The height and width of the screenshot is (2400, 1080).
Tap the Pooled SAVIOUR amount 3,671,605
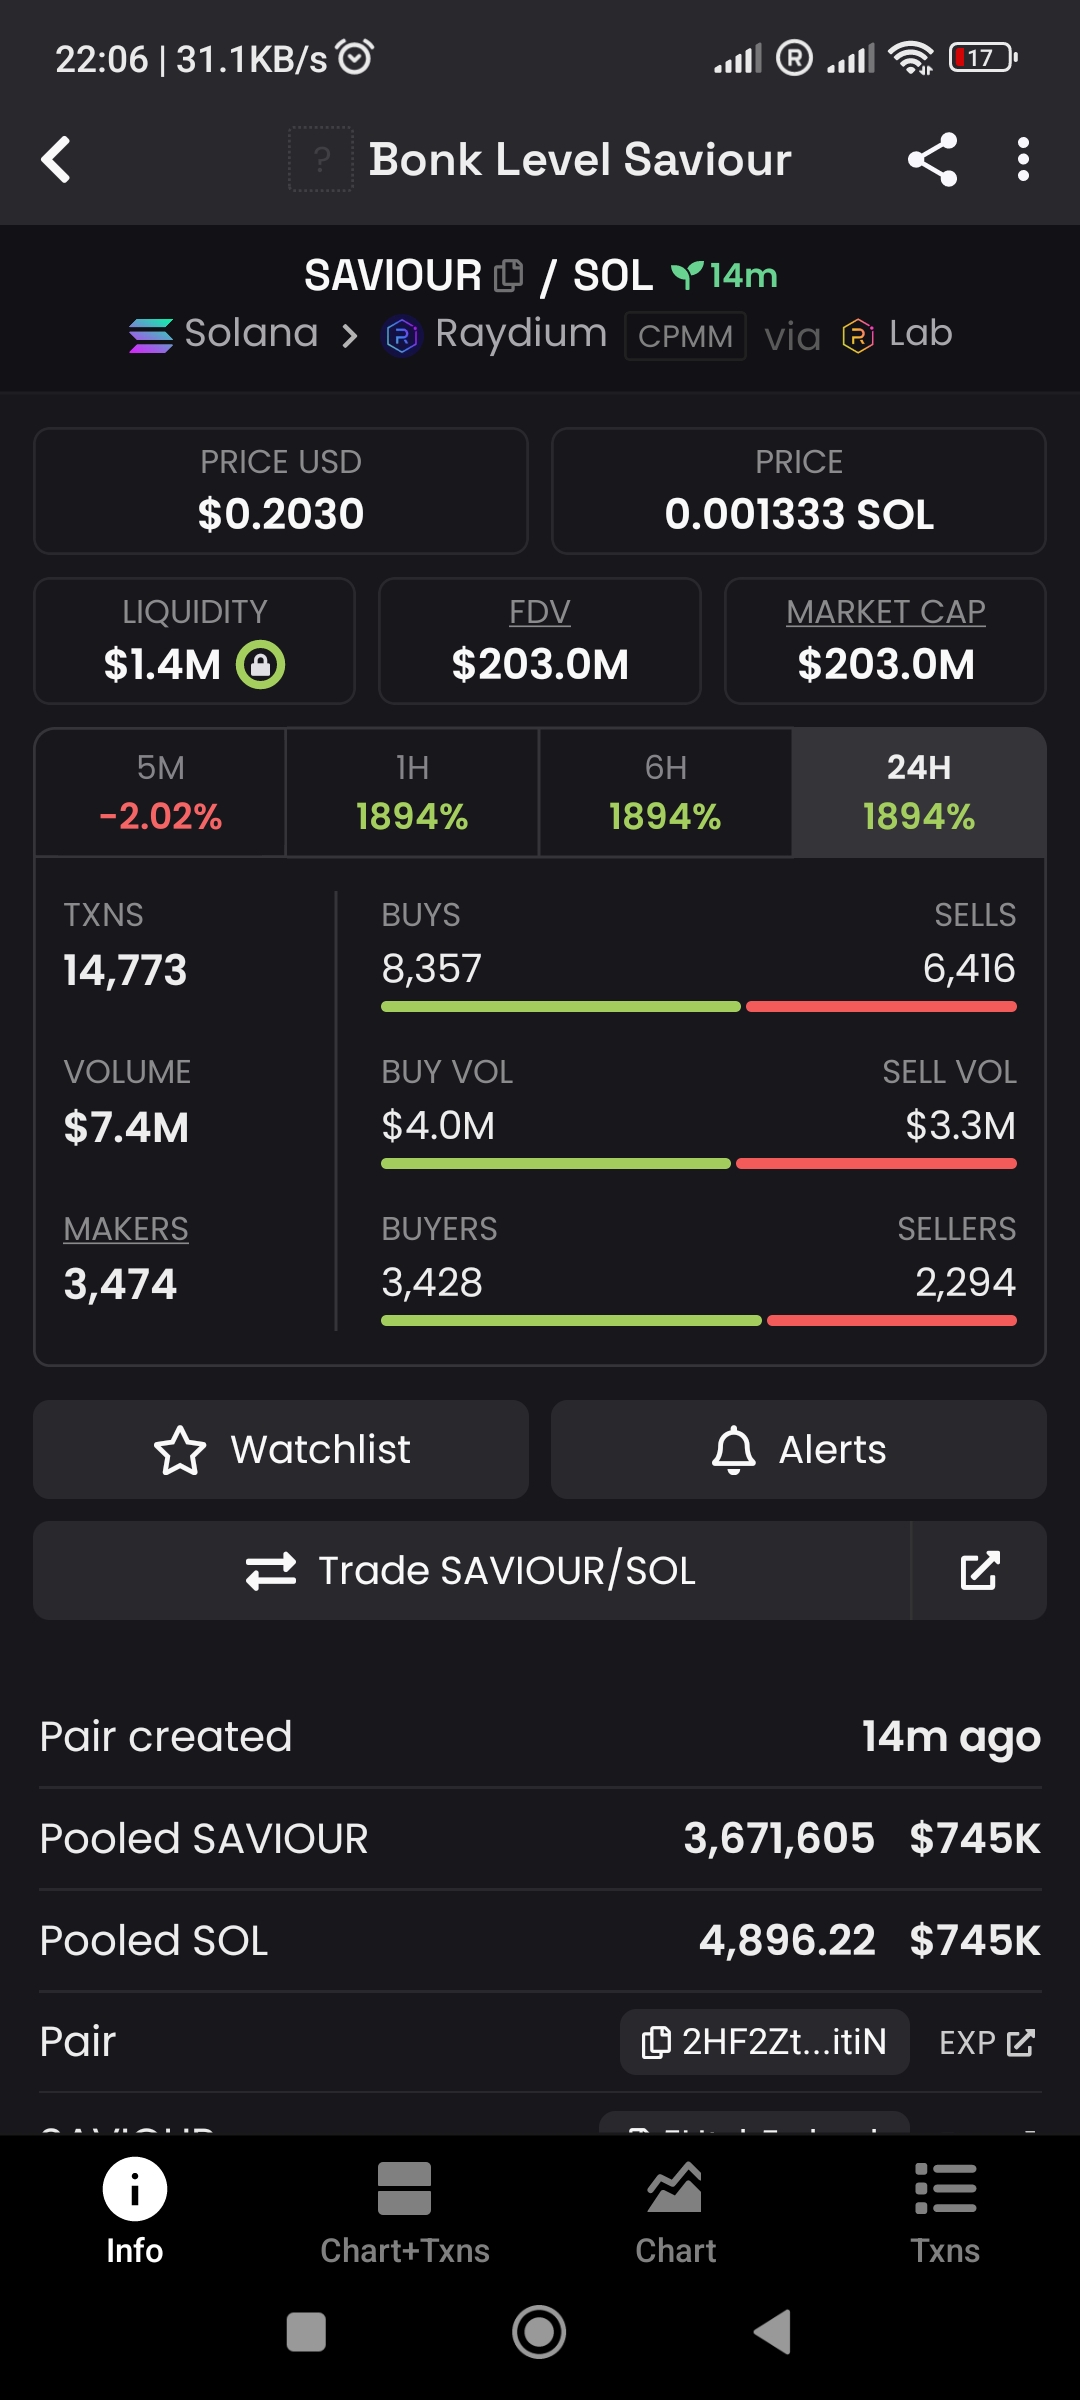778,1838
